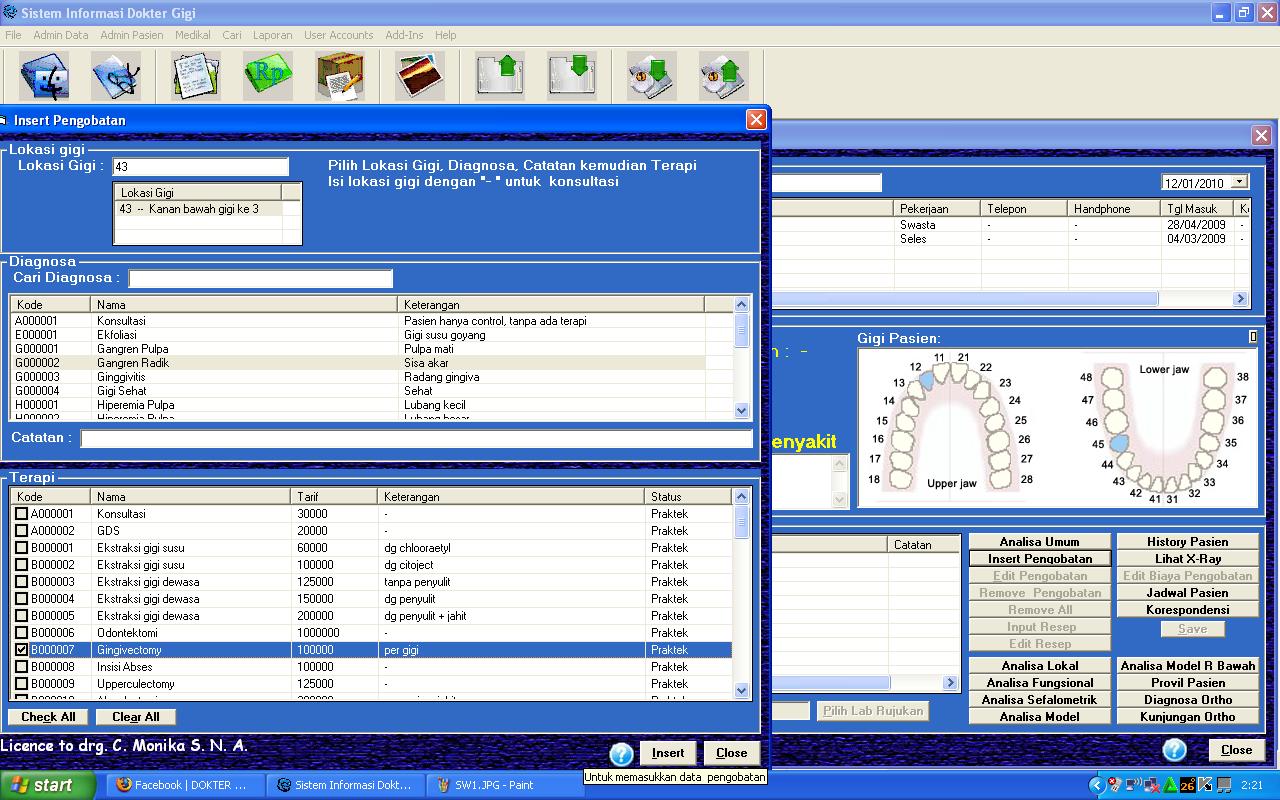Viewport: 1280px width, 800px height.
Task: Click Insert to add the treatment
Action: (x=668, y=753)
